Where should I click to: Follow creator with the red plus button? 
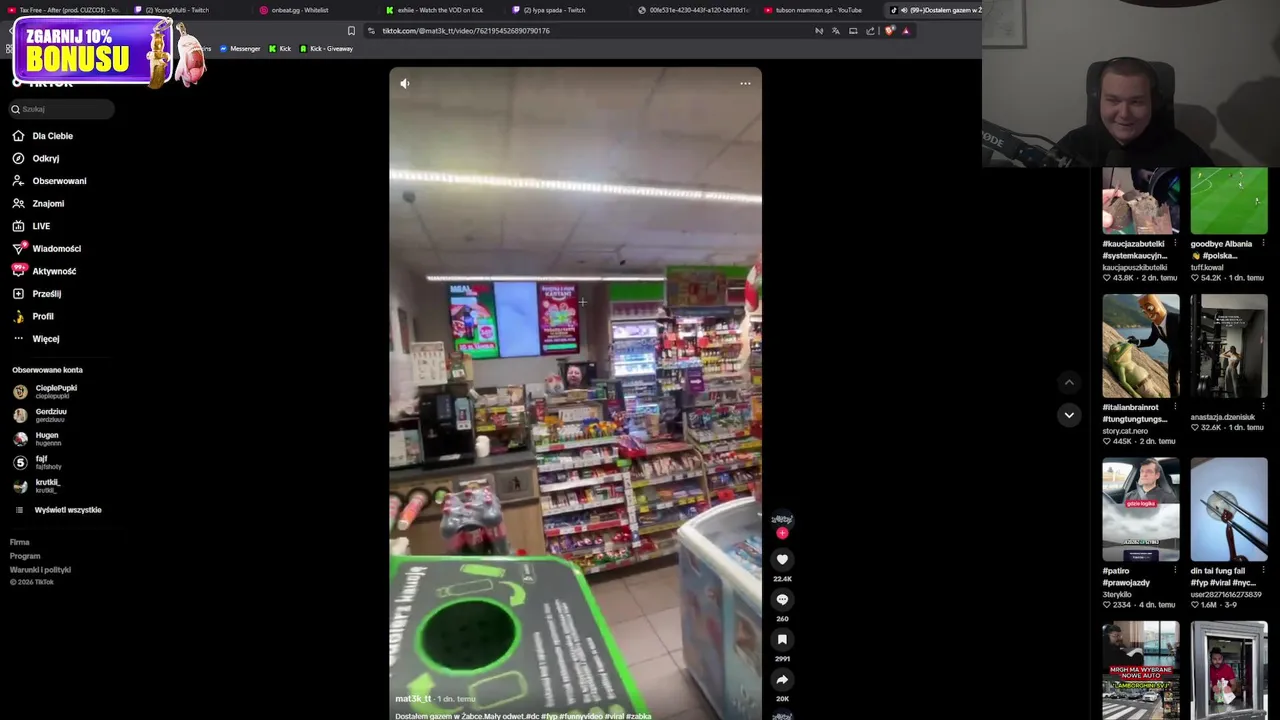coord(782,533)
